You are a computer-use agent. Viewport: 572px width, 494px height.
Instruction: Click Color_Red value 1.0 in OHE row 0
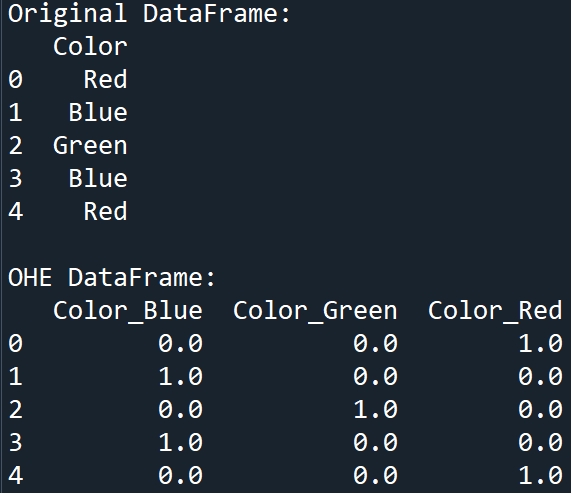(x=540, y=344)
